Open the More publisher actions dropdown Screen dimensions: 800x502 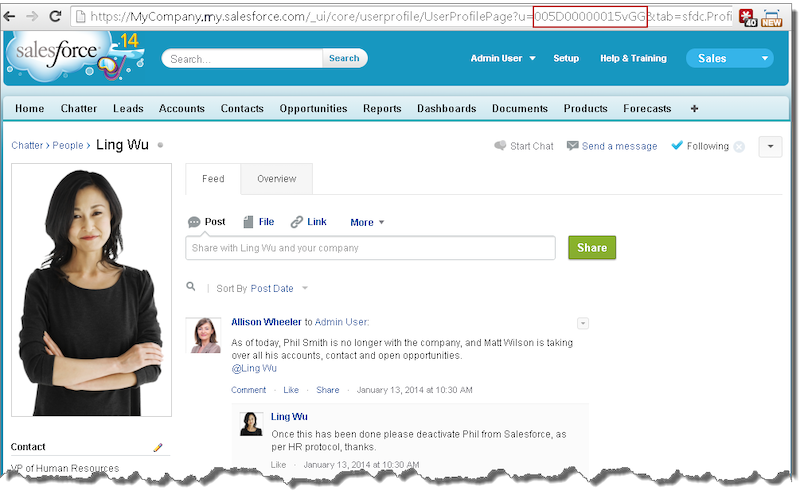point(367,222)
